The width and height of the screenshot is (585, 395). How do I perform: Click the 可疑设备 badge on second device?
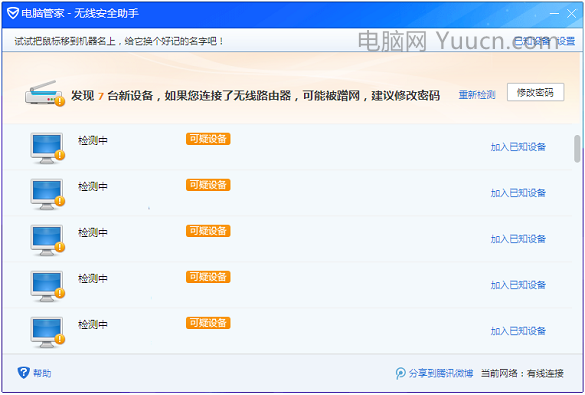(208, 185)
